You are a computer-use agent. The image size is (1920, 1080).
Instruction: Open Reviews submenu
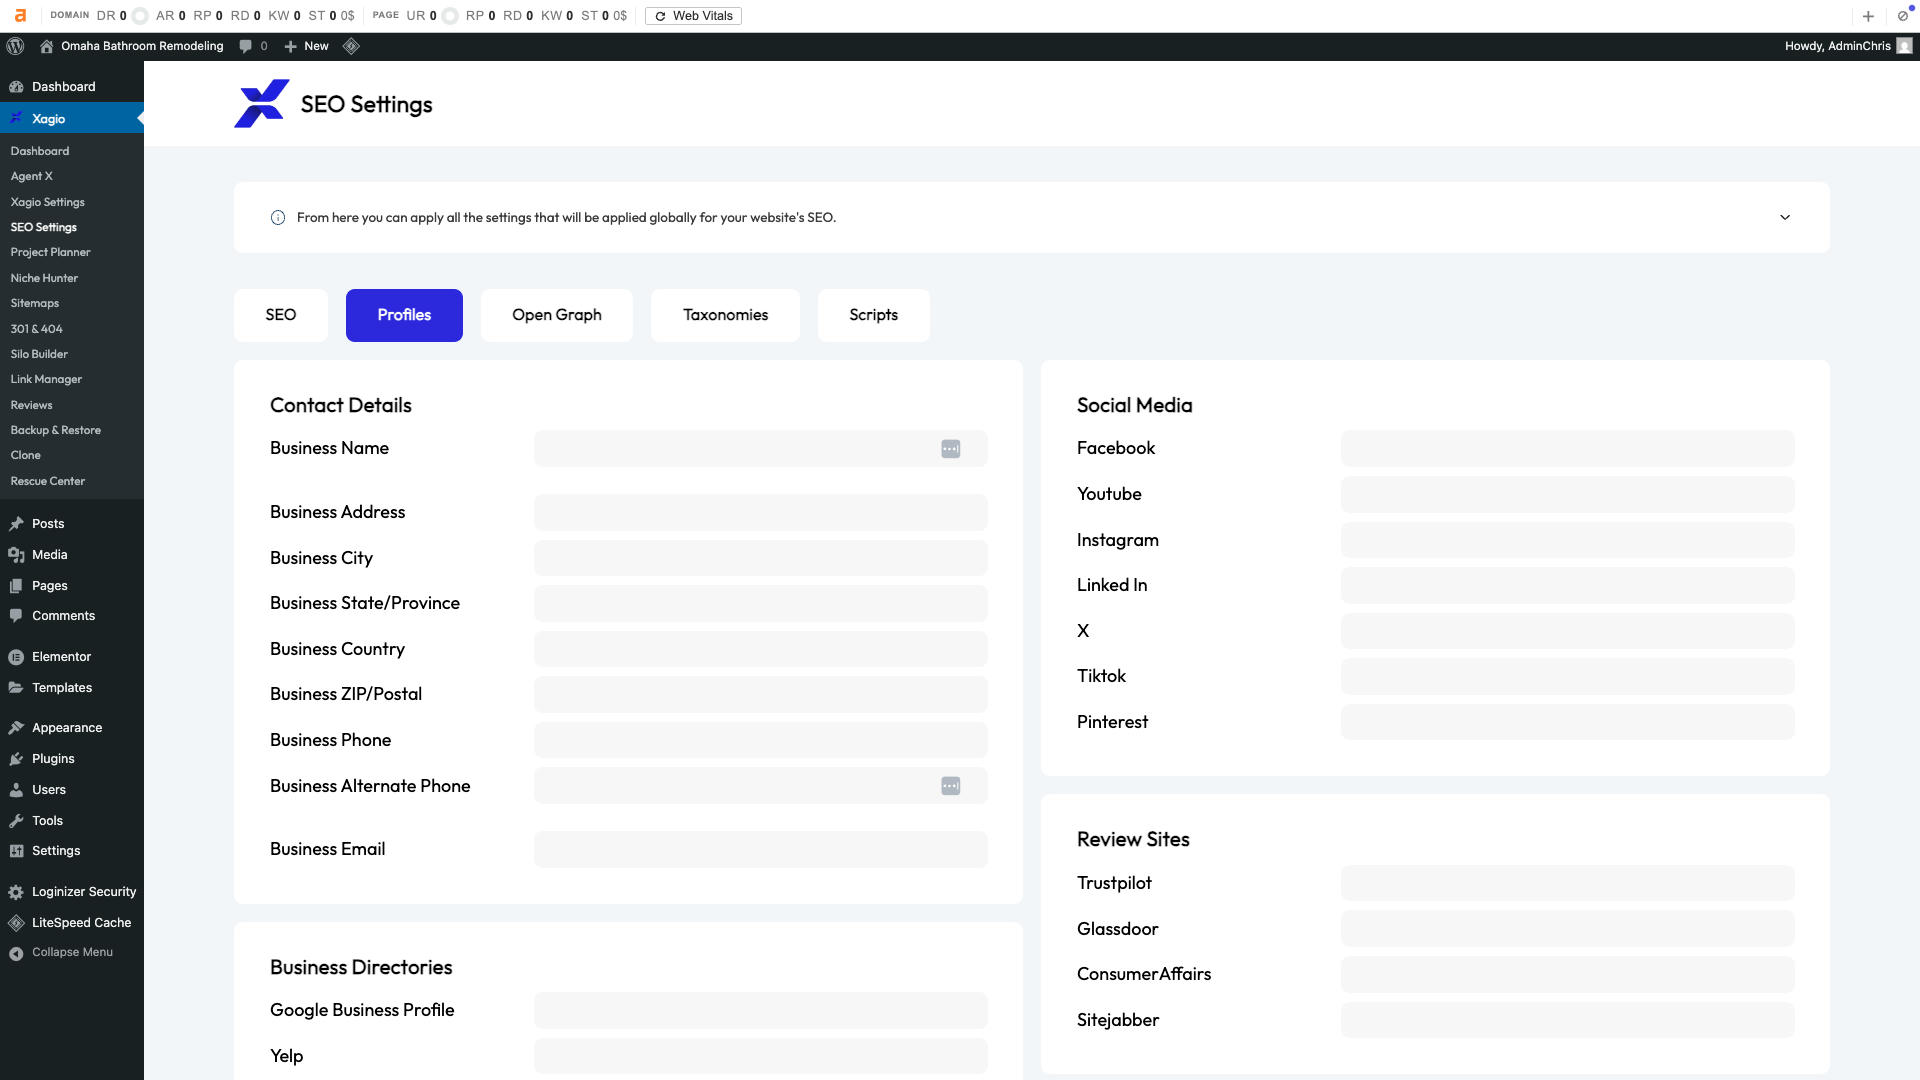[31, 405]
